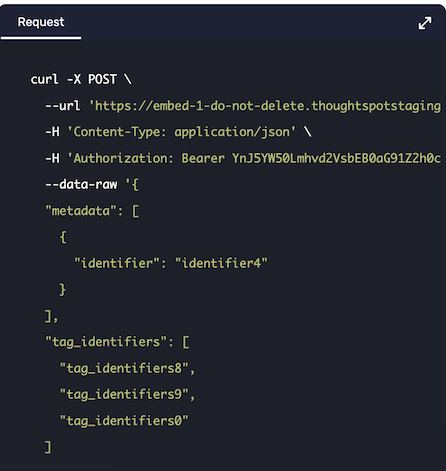Click the final ']' closing tag_identifiers
Screen dimensions: 446x471
click(x=48, y=447)
